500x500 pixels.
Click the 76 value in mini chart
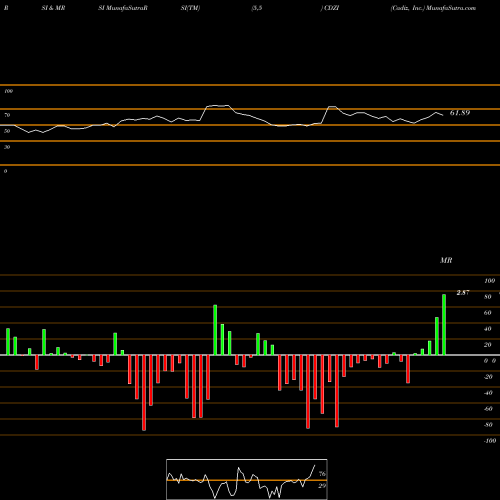point(322,474)
